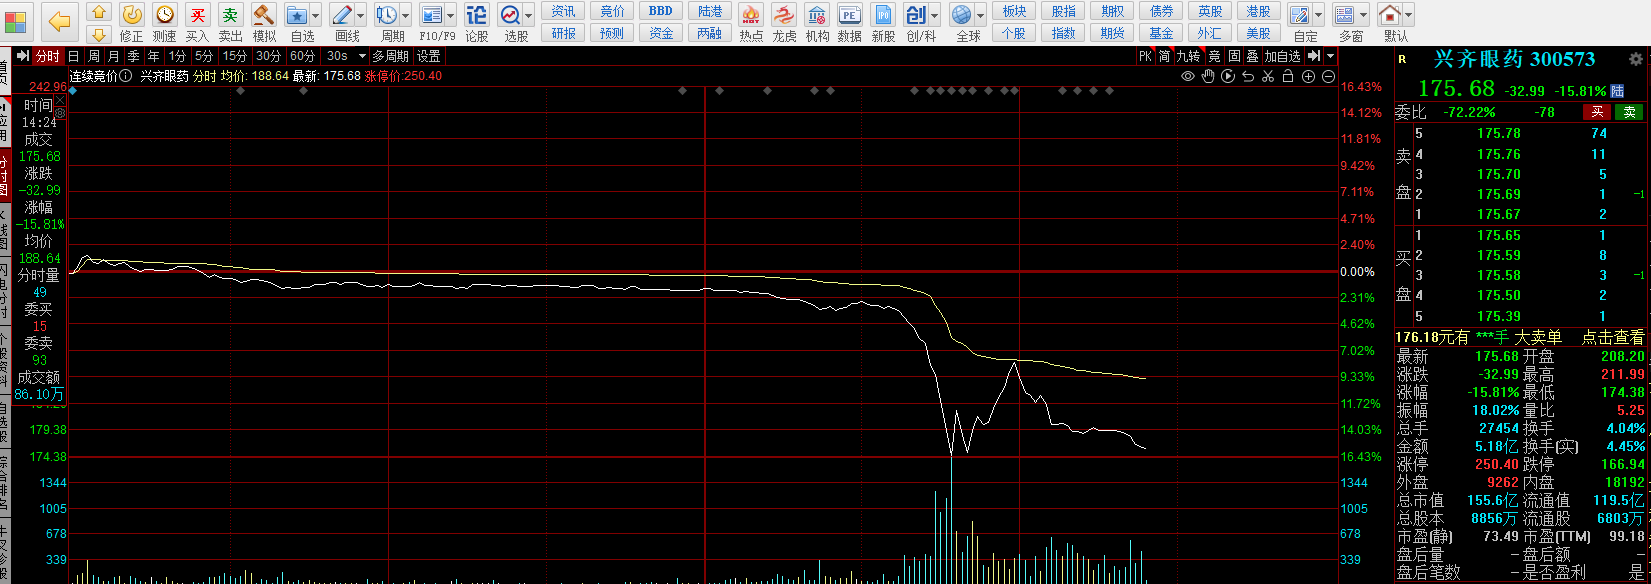The height and width of the screenshot is (584, 1651).
Task: Select the 15分 timeframe tab
Action: (x=235, y=56)
